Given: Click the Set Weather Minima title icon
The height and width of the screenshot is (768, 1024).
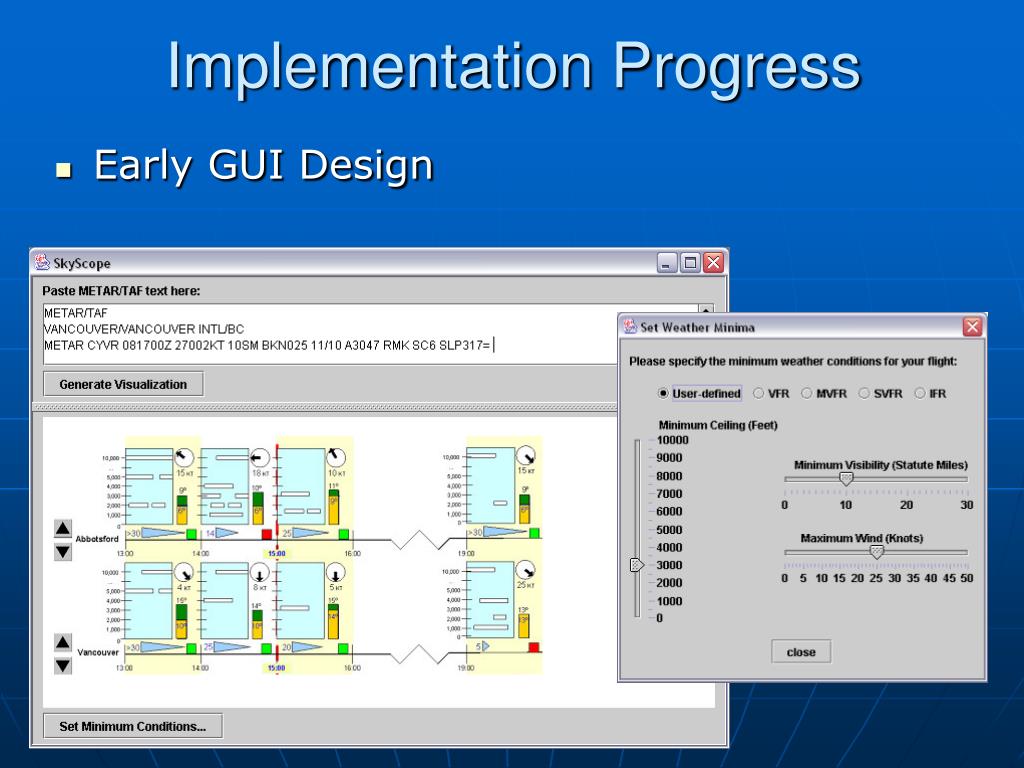Looking at the screenshot, I should pos(630,327).
